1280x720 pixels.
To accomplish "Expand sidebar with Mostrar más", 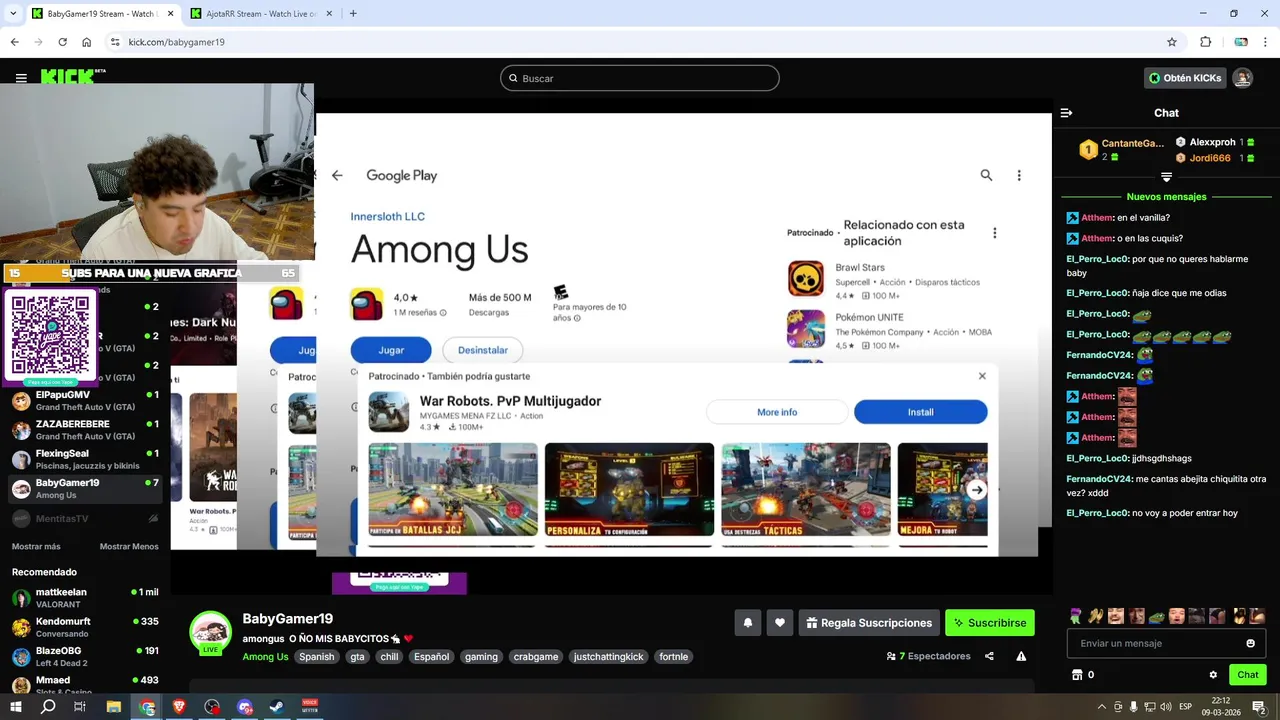I will pos(36,547).
